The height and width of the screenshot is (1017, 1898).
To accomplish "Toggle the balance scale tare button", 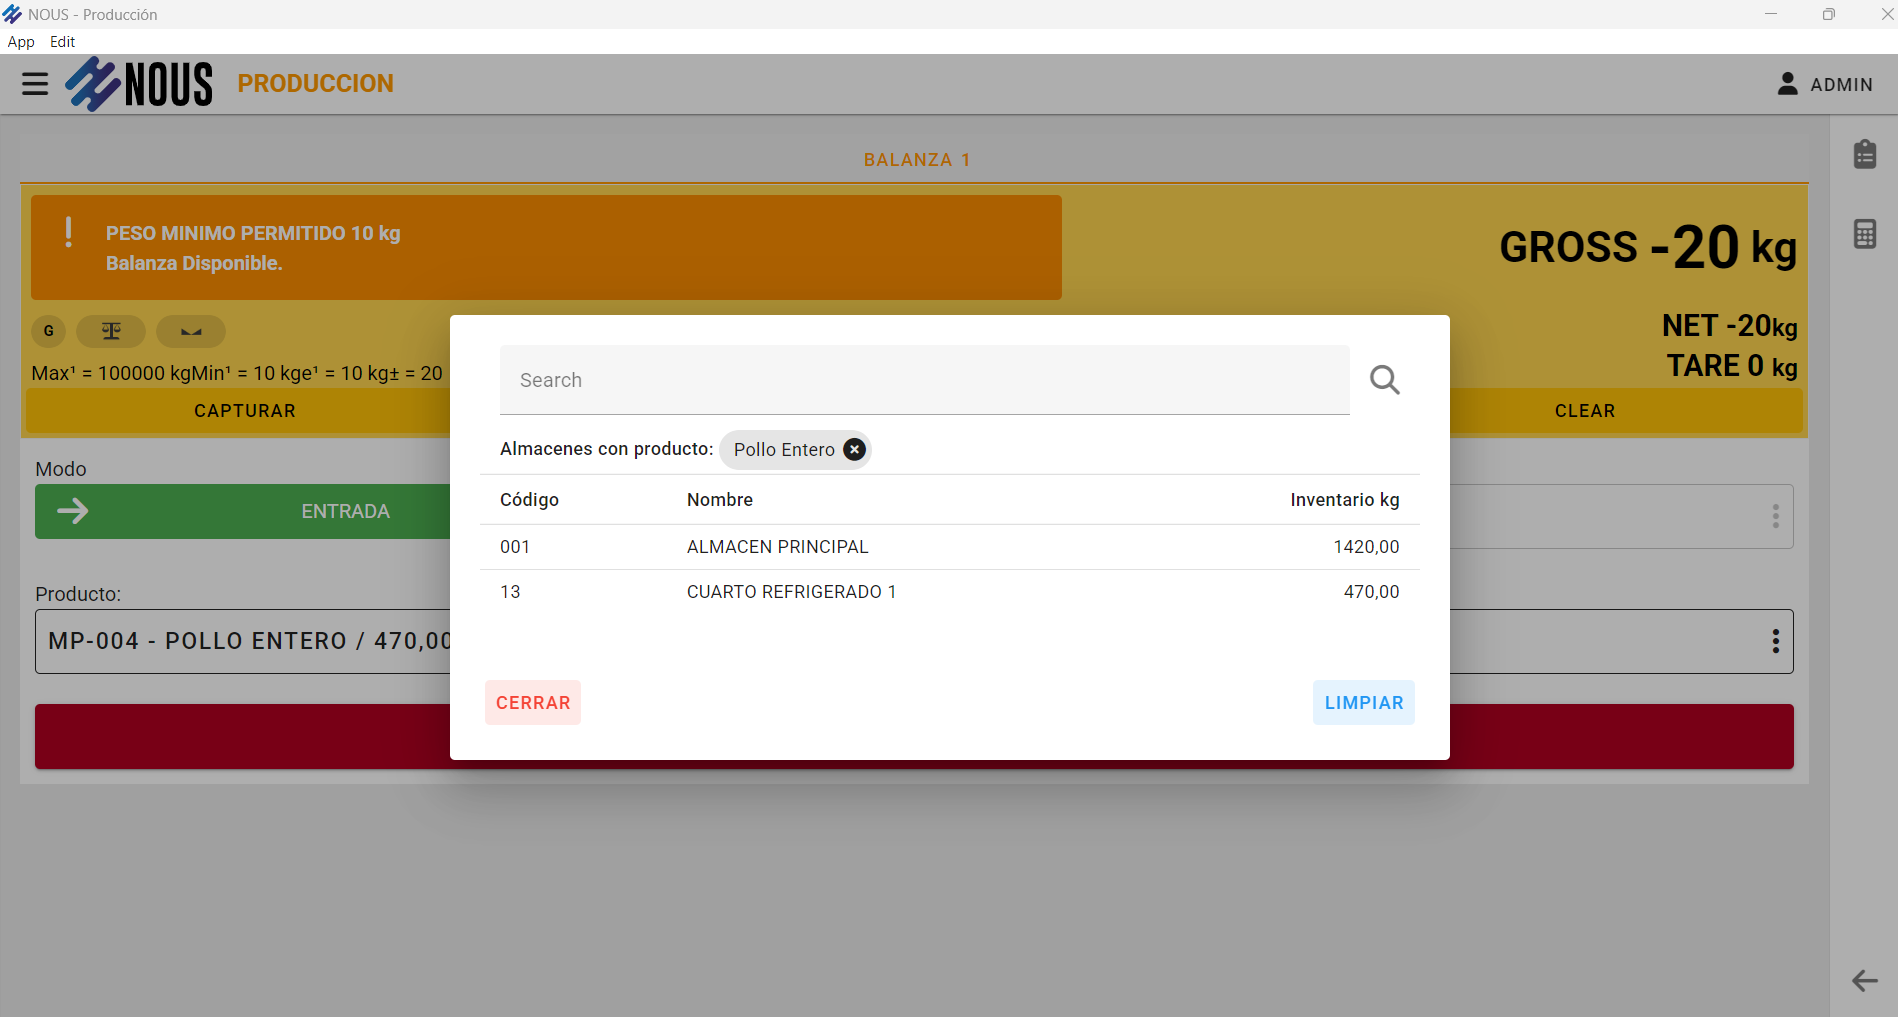I will tap(111, 331).
